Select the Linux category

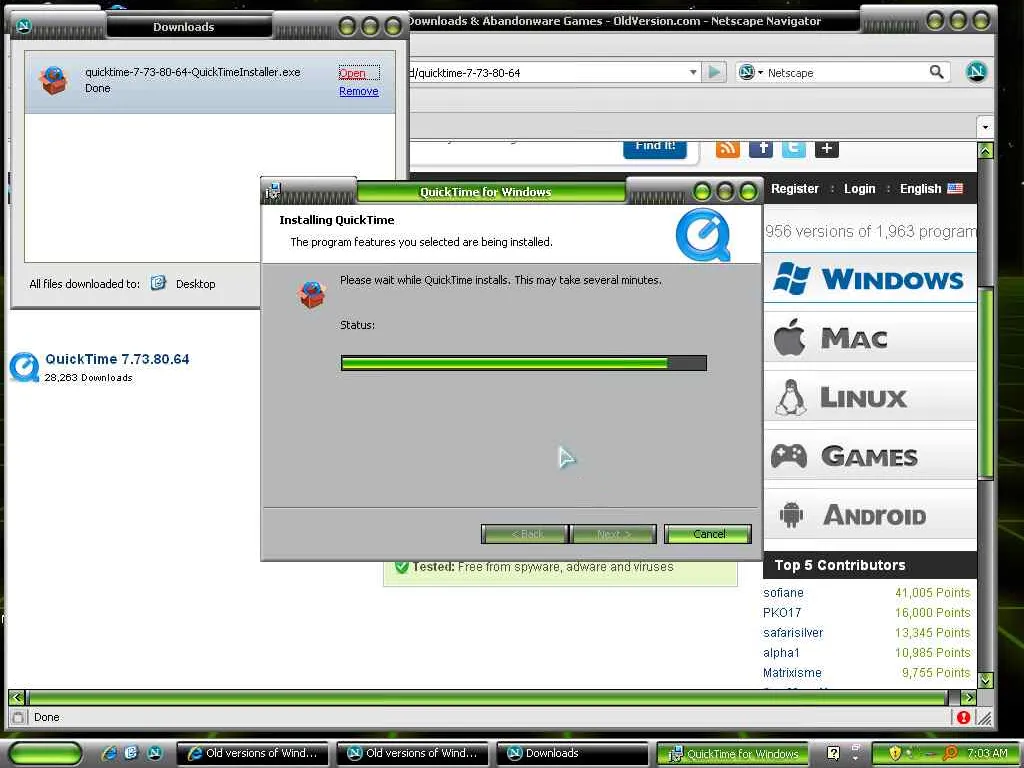(870, 396)
